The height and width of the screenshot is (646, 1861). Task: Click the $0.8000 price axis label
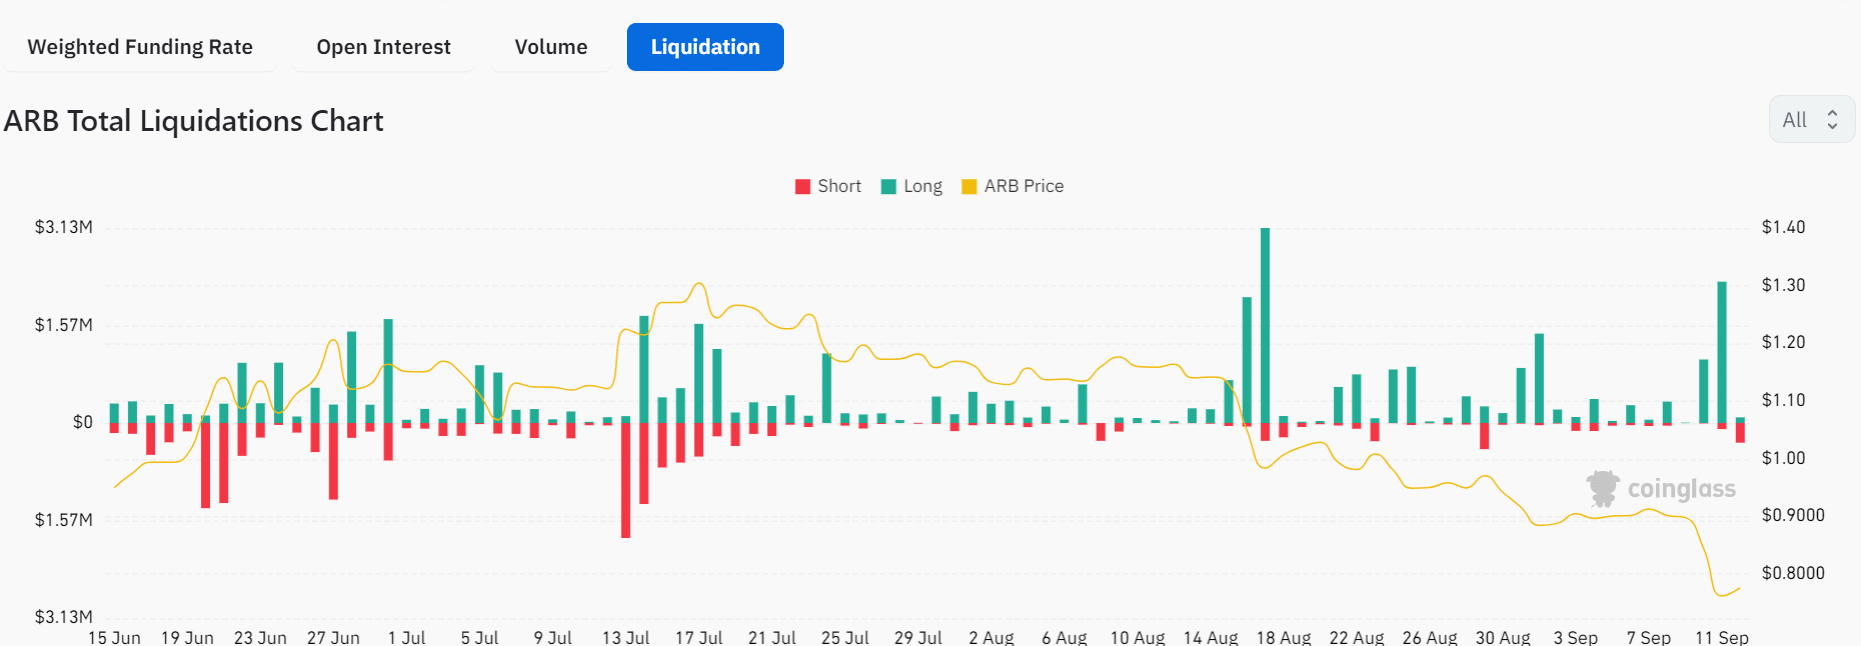[1793, 573]
